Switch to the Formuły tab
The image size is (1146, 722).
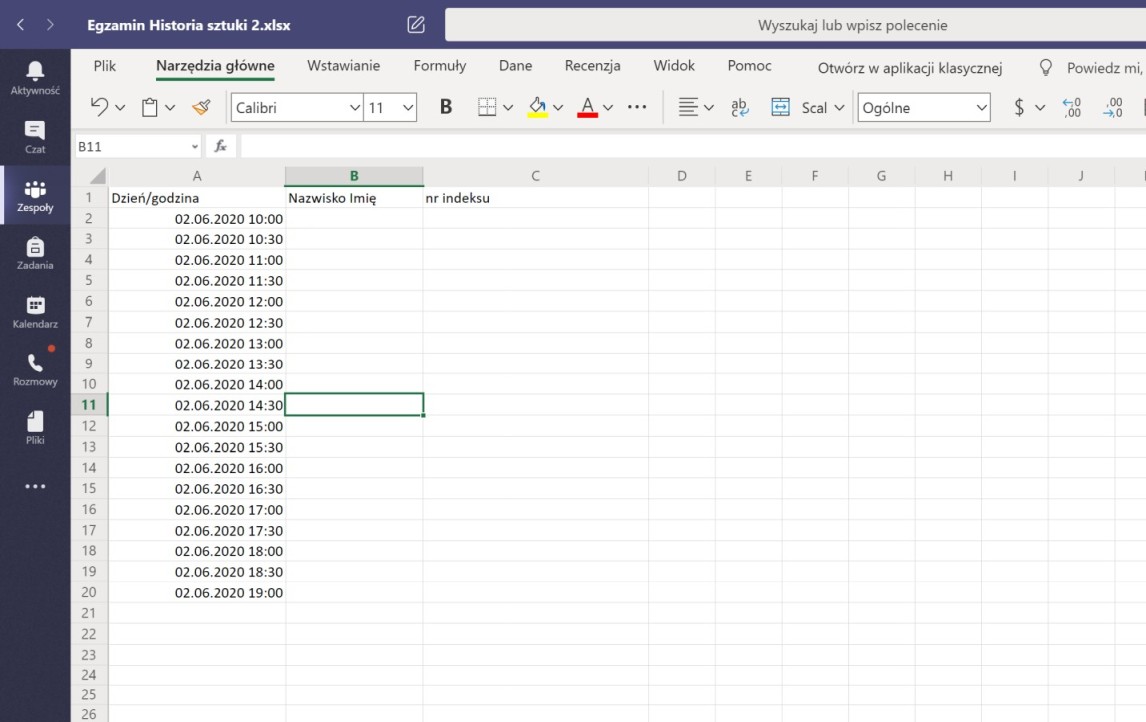point(440,66)
